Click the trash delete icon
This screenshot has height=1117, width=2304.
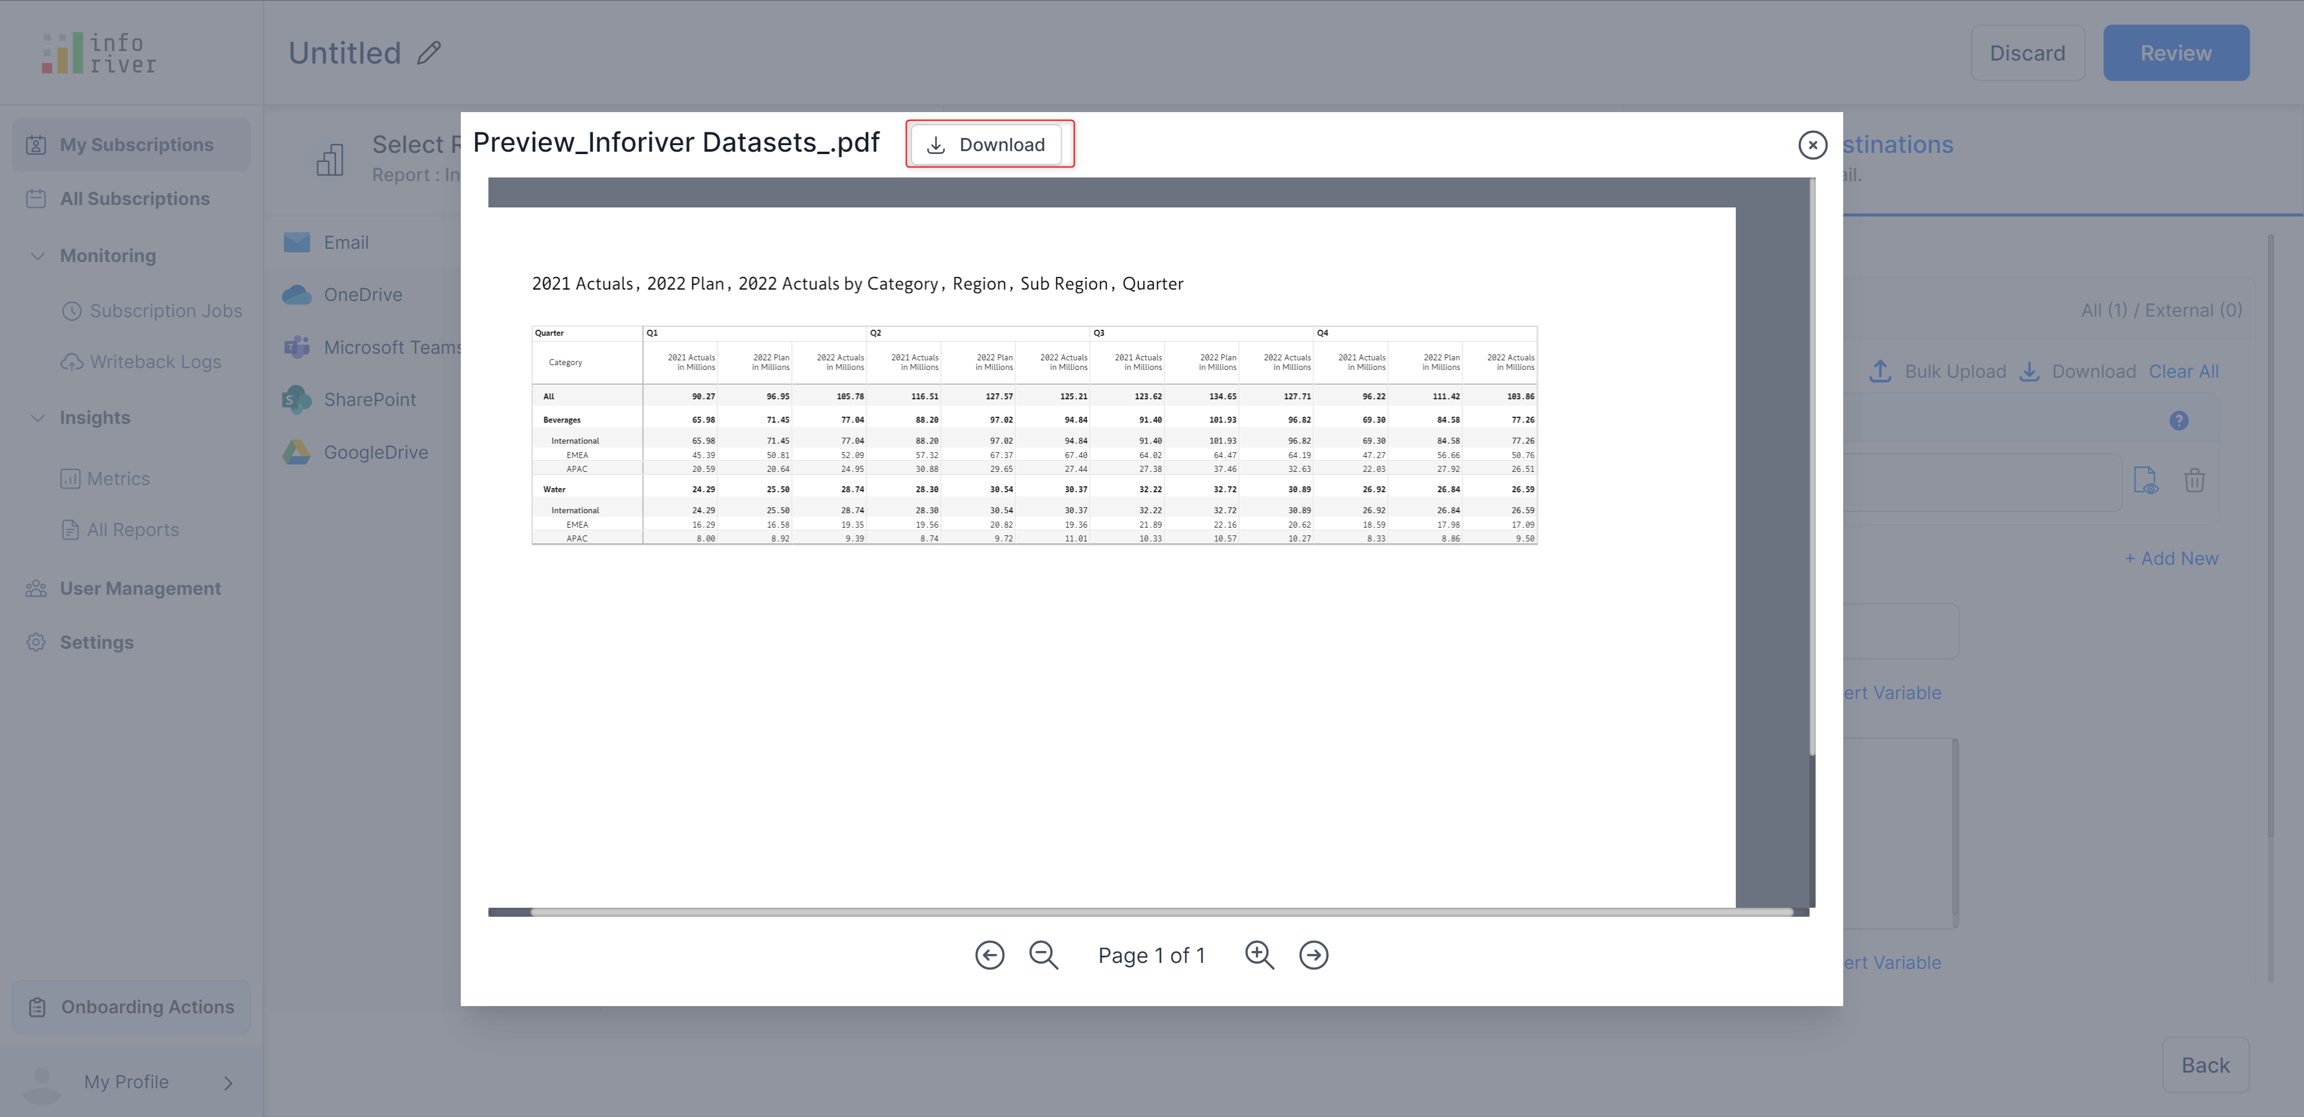click(2194, 481)
